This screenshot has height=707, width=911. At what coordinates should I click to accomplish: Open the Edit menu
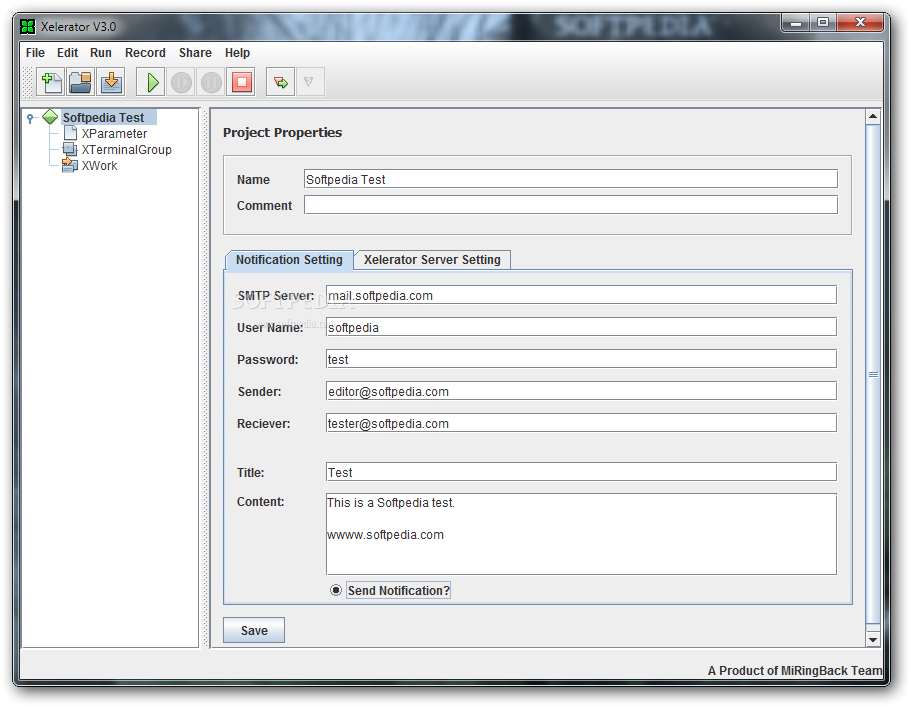tap(67, 53)
